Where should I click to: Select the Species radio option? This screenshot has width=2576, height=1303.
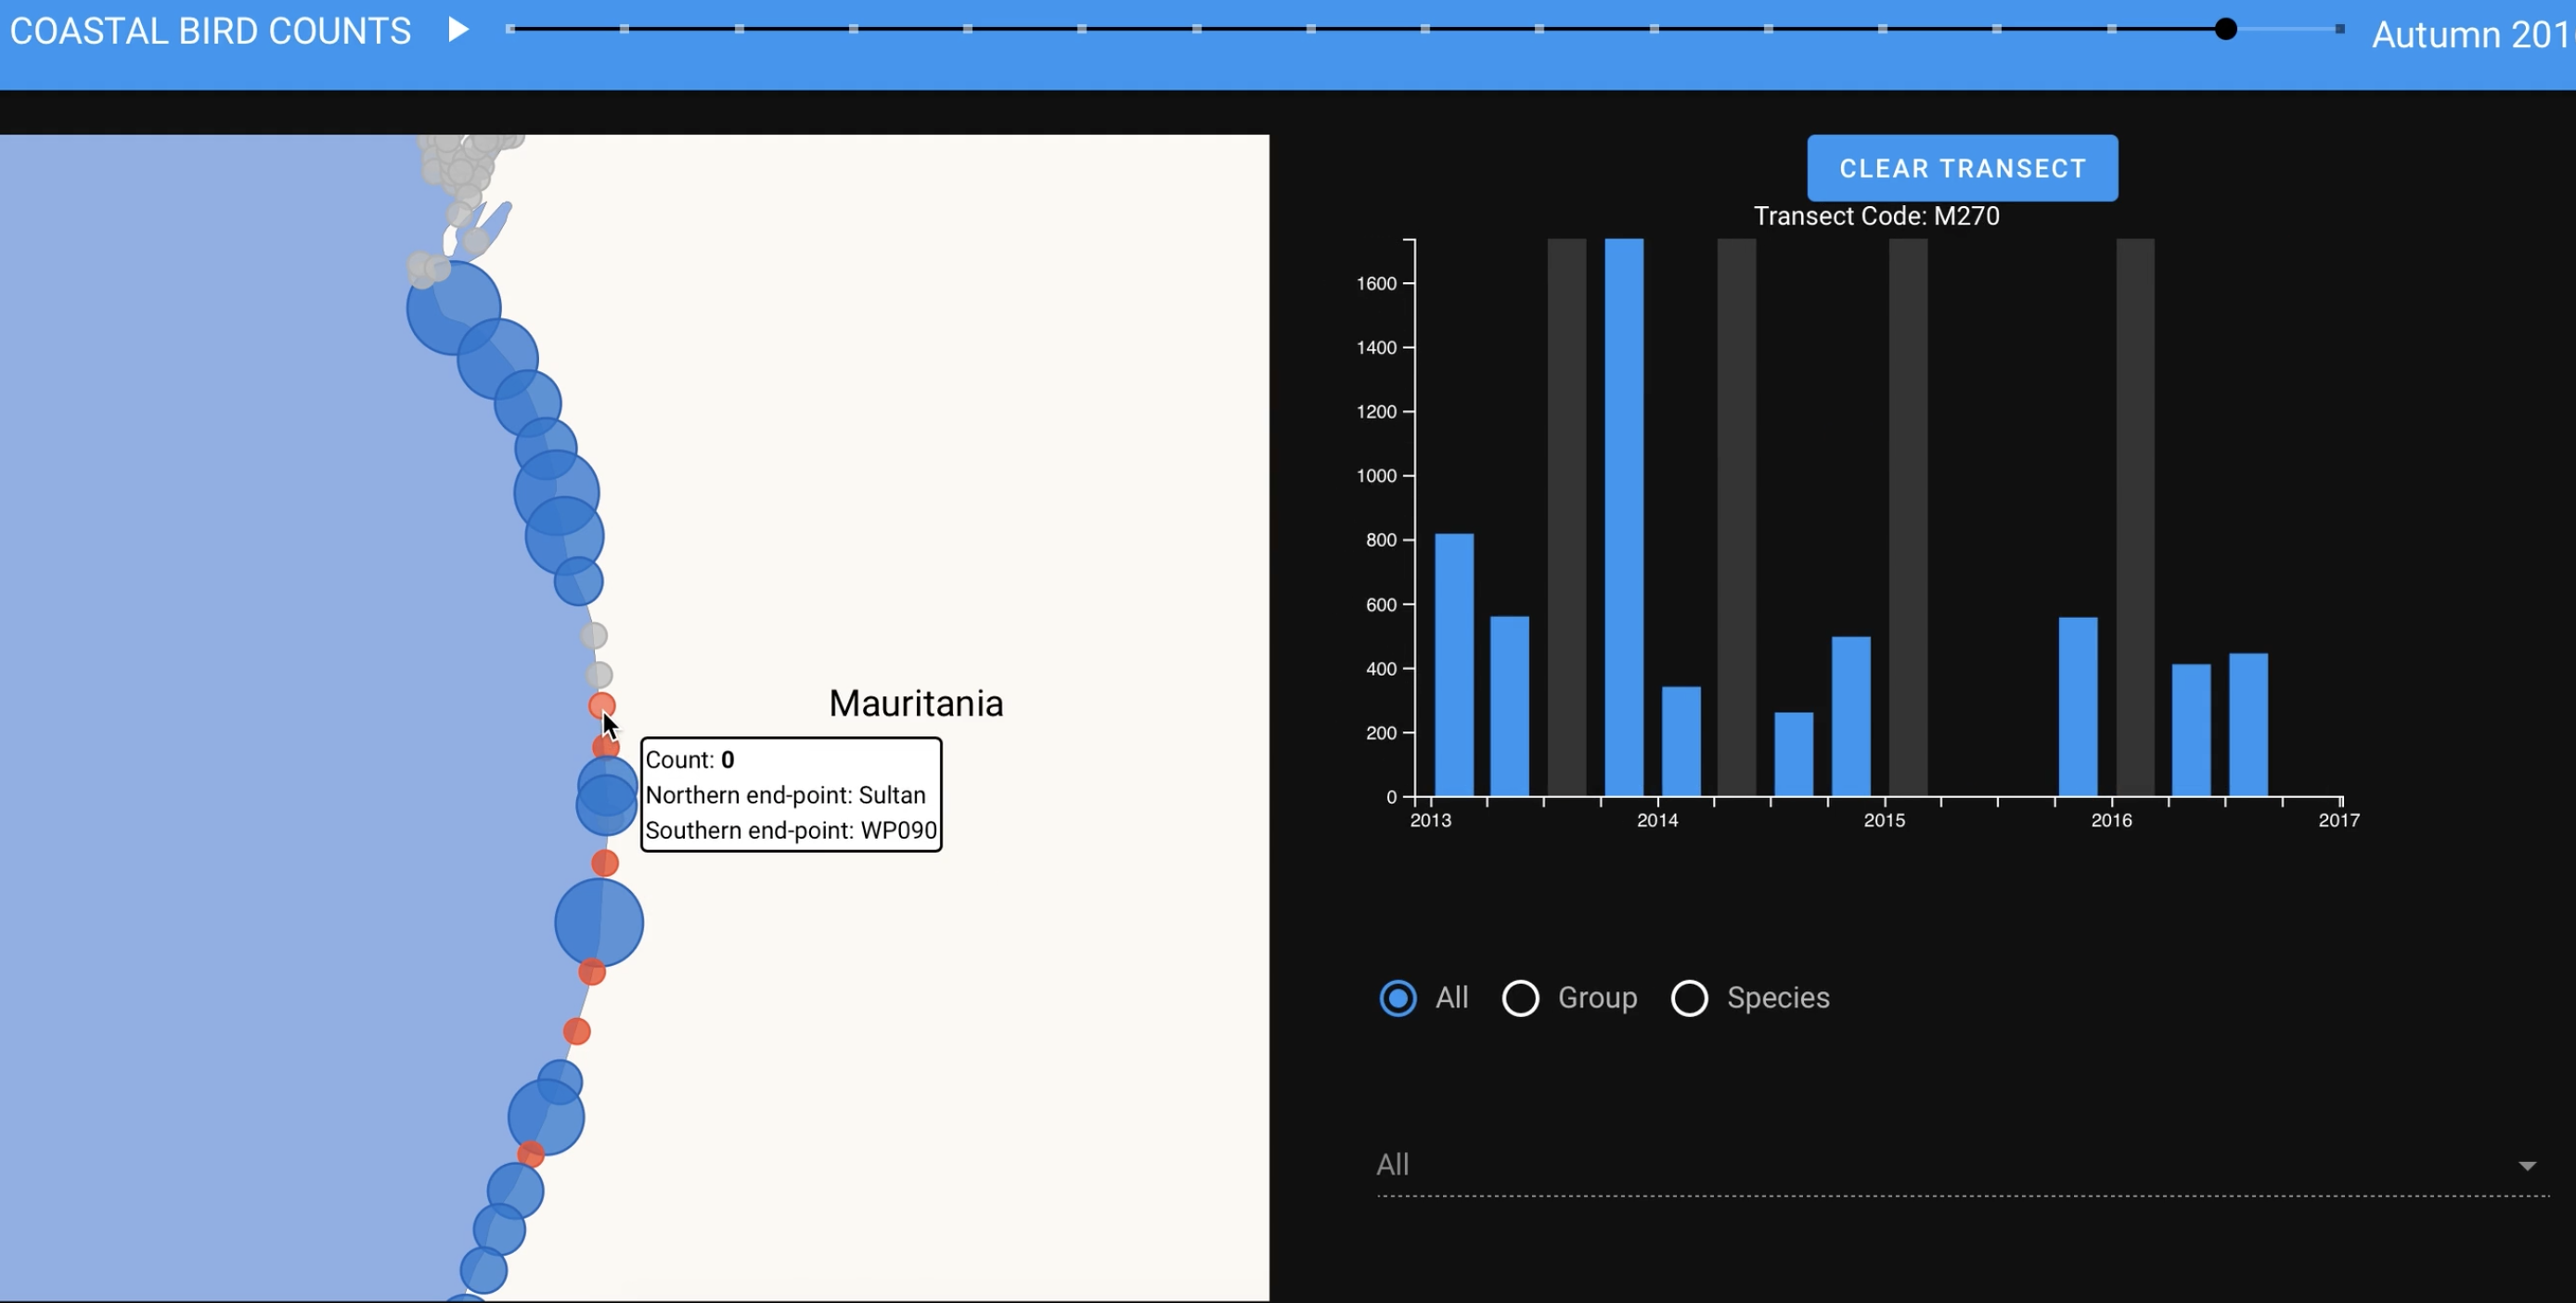click(x=1689, y=997)
